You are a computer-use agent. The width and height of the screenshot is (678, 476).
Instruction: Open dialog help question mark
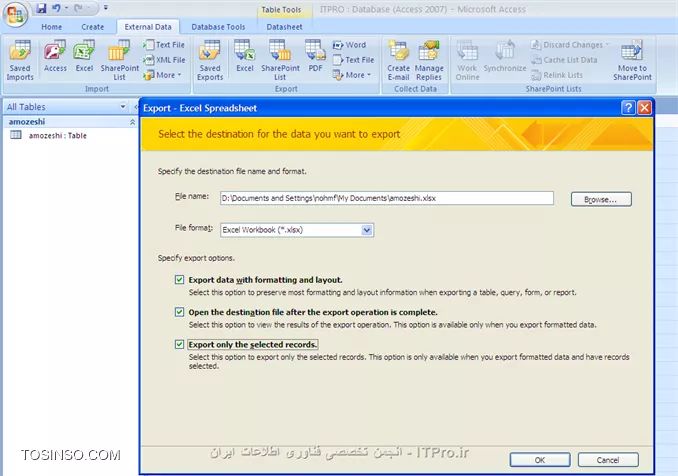628,107
